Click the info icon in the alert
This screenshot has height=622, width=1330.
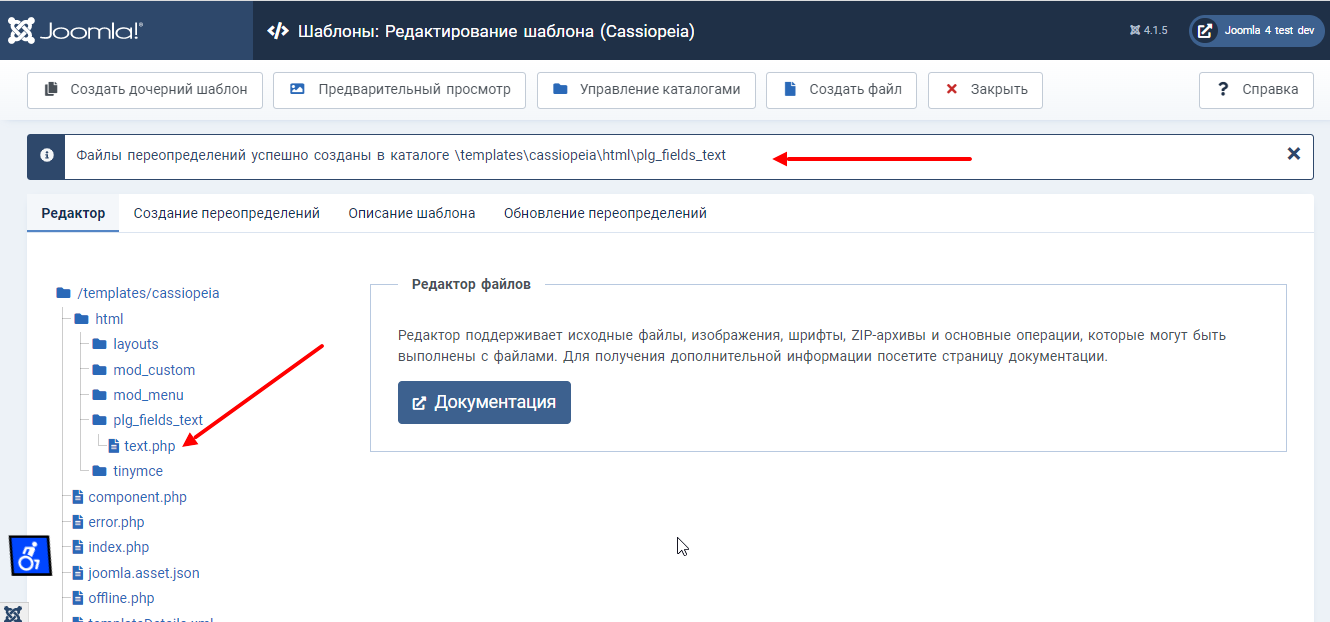pyautogui.click(x=46, y=156)
